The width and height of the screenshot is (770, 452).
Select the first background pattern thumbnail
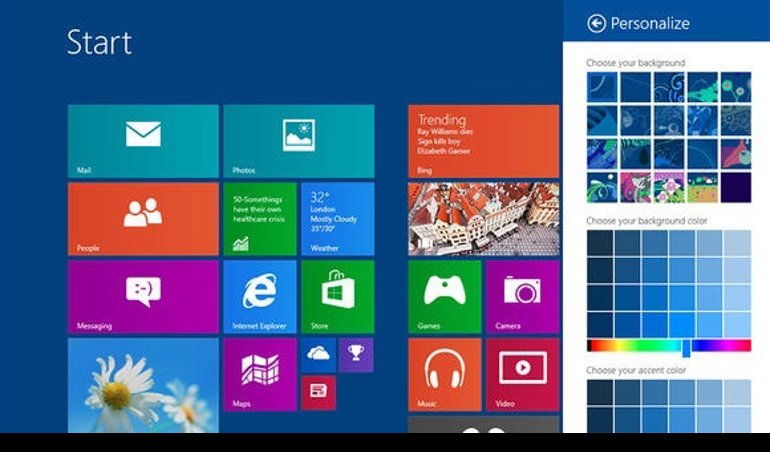pyautogui.click(x=602, y=87)
